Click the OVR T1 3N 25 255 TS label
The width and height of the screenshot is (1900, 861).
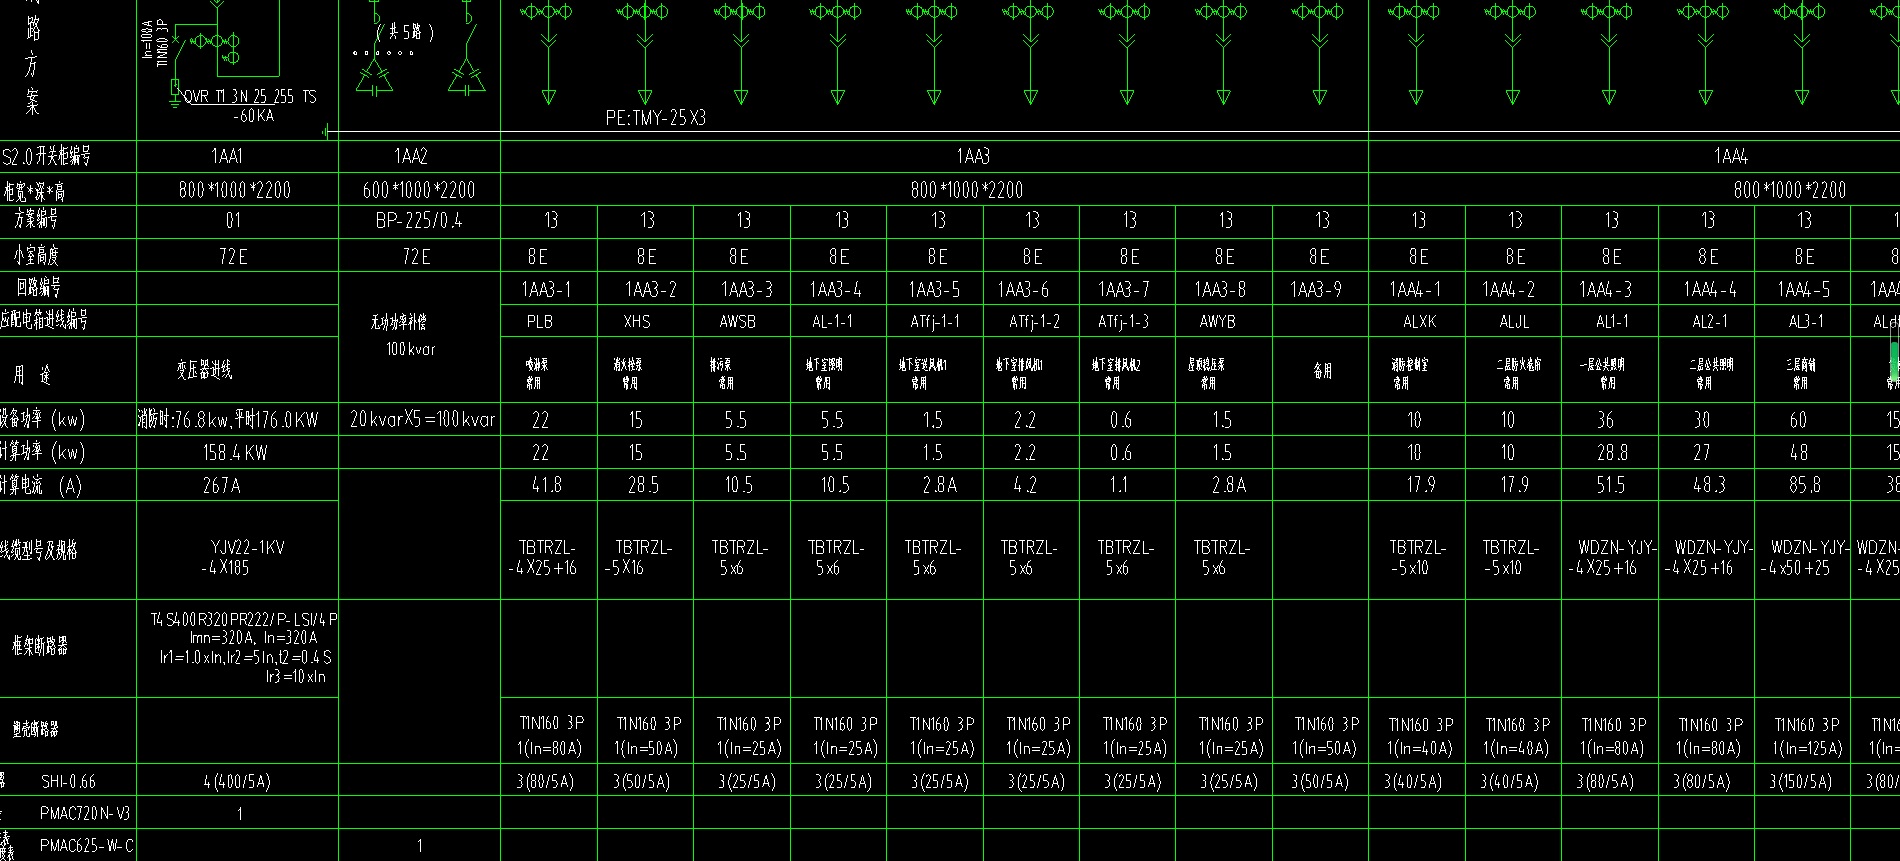pyautogui.click(x=250, y=97)
